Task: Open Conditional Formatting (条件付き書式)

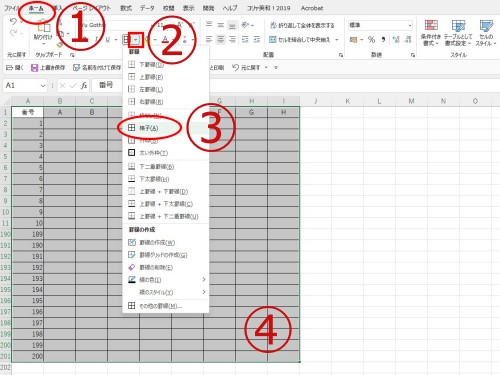Action: [431, 33]
